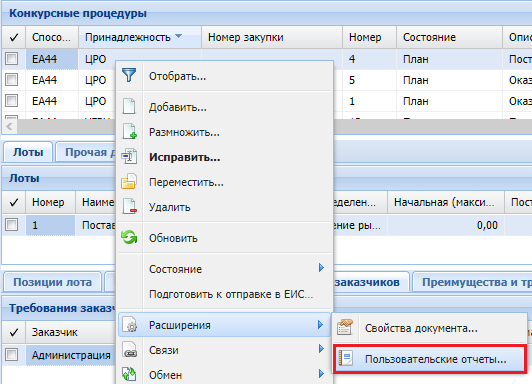The width and height of the screenshot is (532, 384).
Task: Select the 0,00 price cell in Лоты
Action: [x=445, y=225]
